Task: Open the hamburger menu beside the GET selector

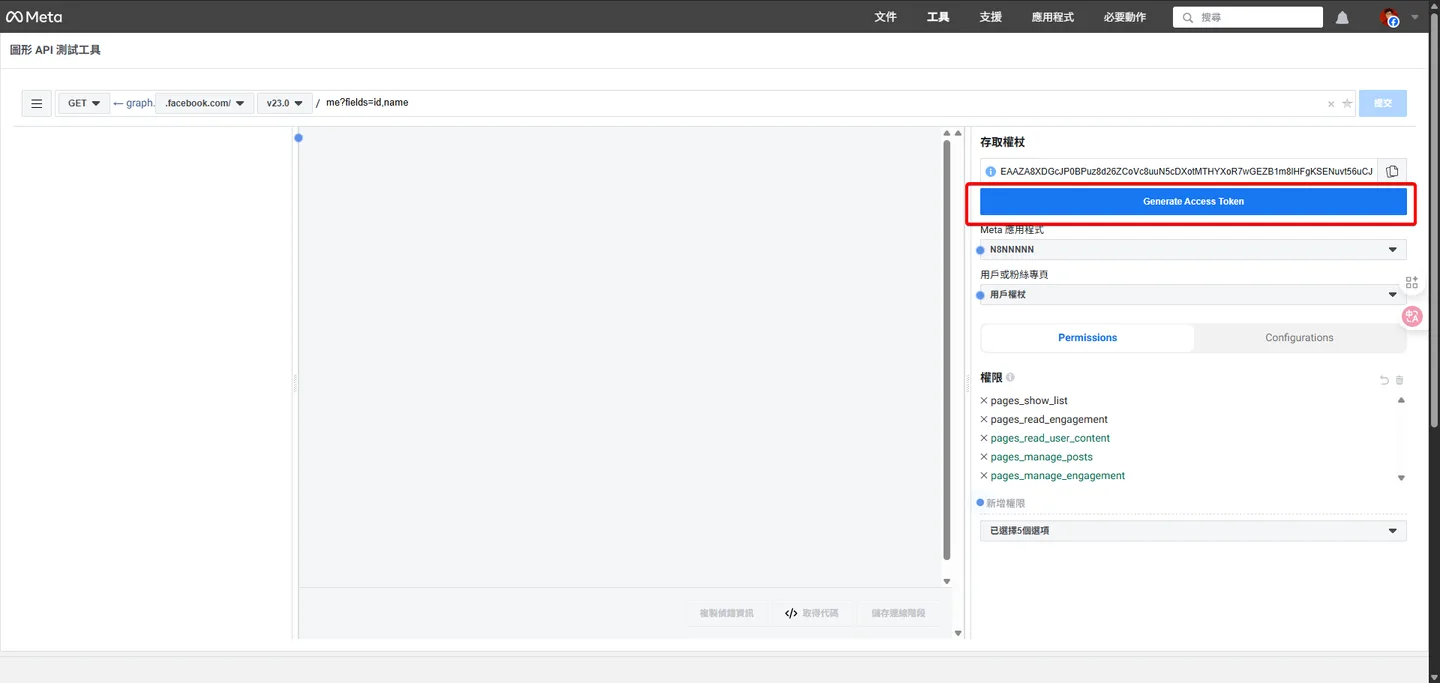Action: (x=37, y=103)
